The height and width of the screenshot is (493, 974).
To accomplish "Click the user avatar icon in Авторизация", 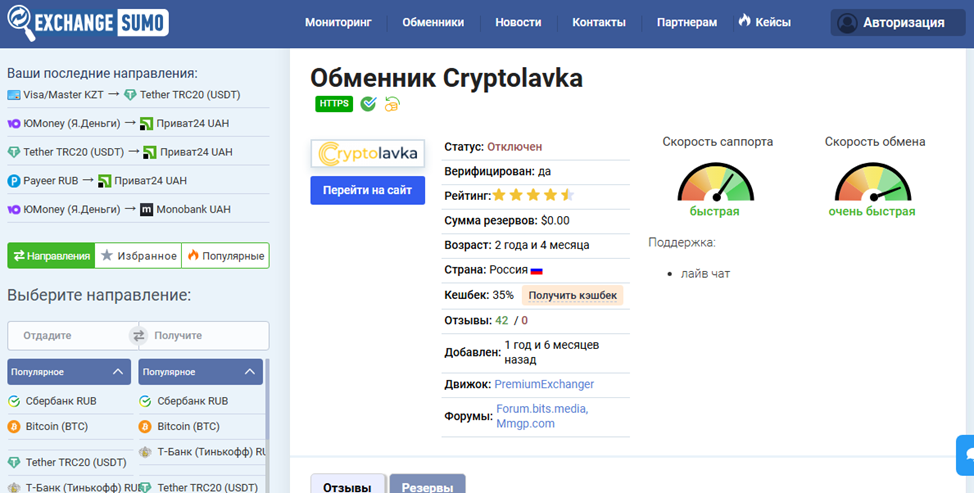I will coord(847,23).
